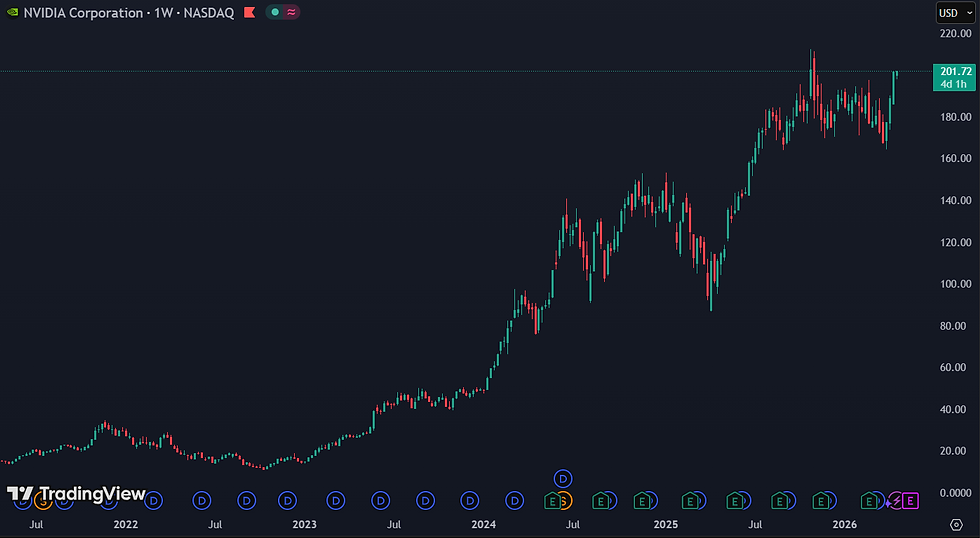This screenshot has width=980, height=538.
Task: Click the earnings marker near November 2025
Action: (x=820, y=501)
